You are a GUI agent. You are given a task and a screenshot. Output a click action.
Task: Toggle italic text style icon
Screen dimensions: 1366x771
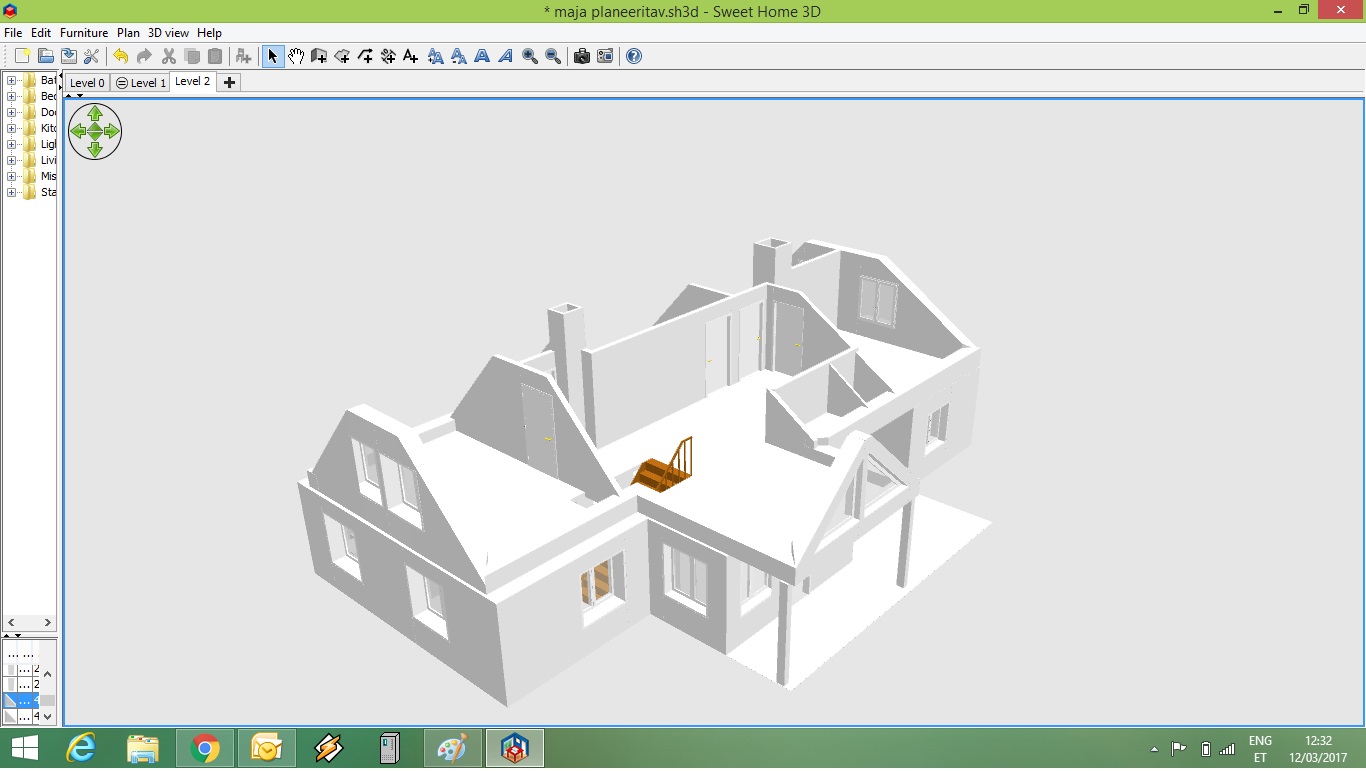506,57
